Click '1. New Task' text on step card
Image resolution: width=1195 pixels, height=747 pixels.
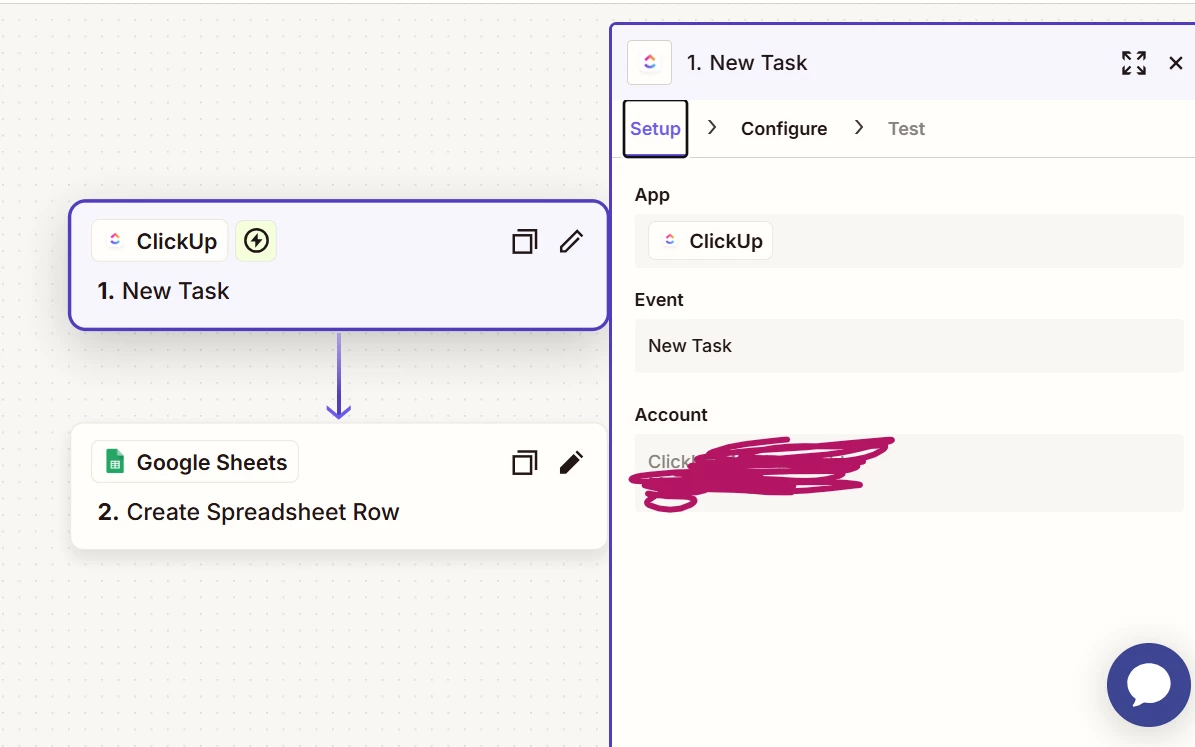click(x=163, y=291)
